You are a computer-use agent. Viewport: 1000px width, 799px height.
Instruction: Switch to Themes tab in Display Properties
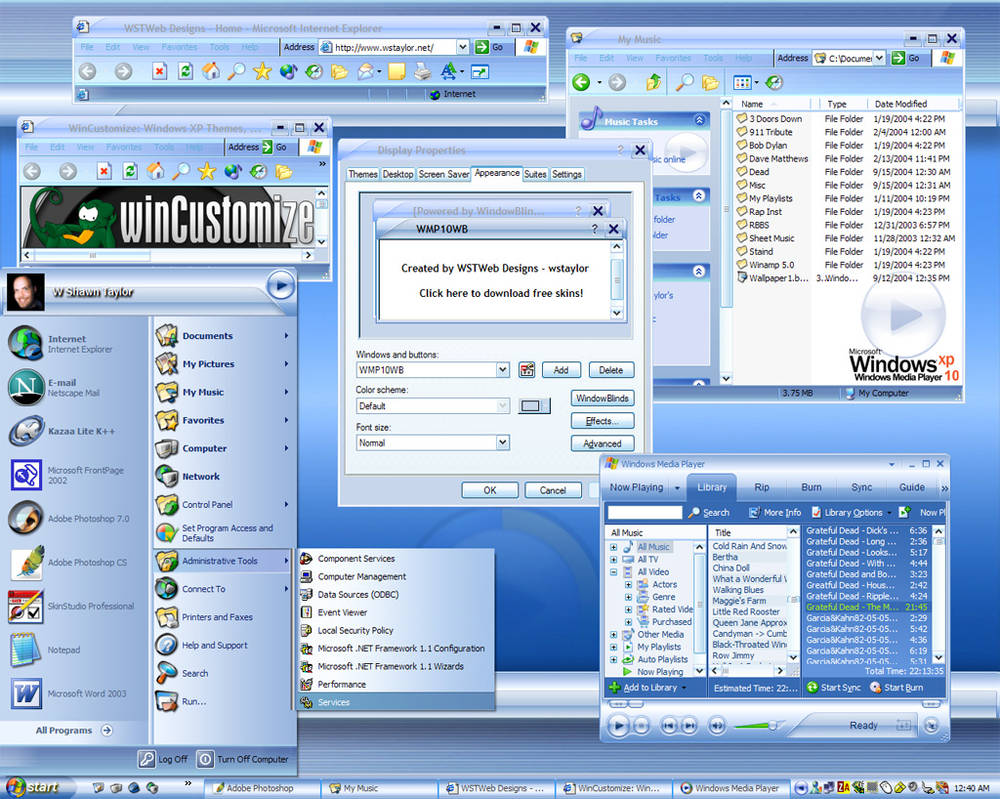[363, 174]
